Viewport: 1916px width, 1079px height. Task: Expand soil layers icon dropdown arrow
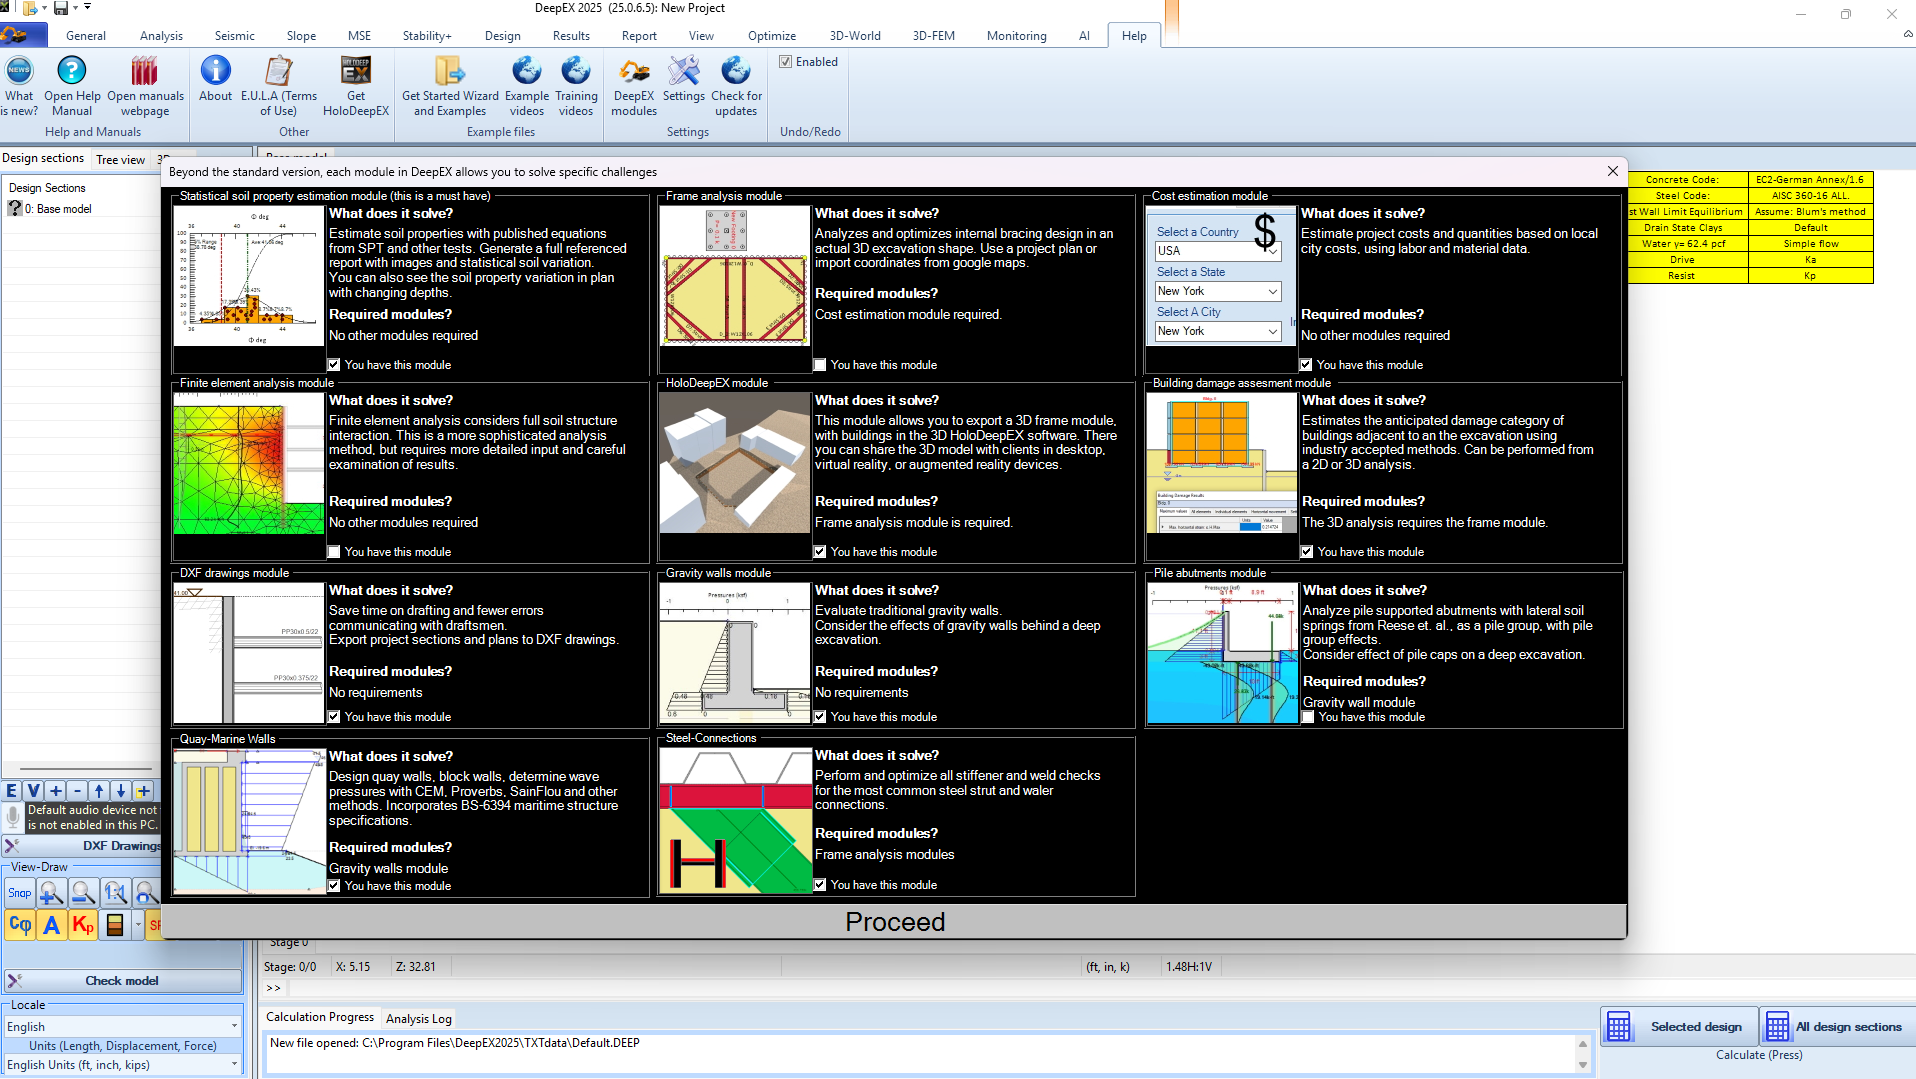(x=138, y=925)
